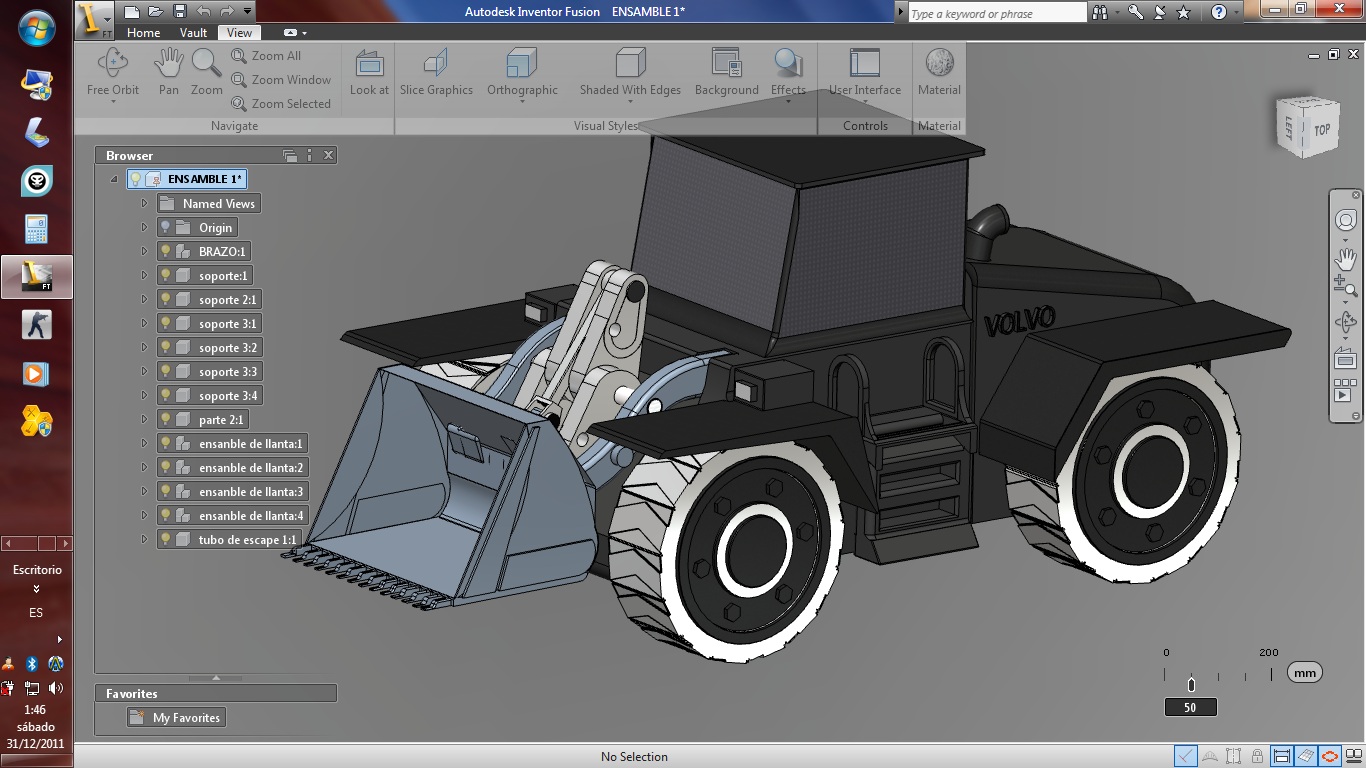Screen dimensions: 1366x768
Task: Click the keyword search field
Action: [995, 12]
